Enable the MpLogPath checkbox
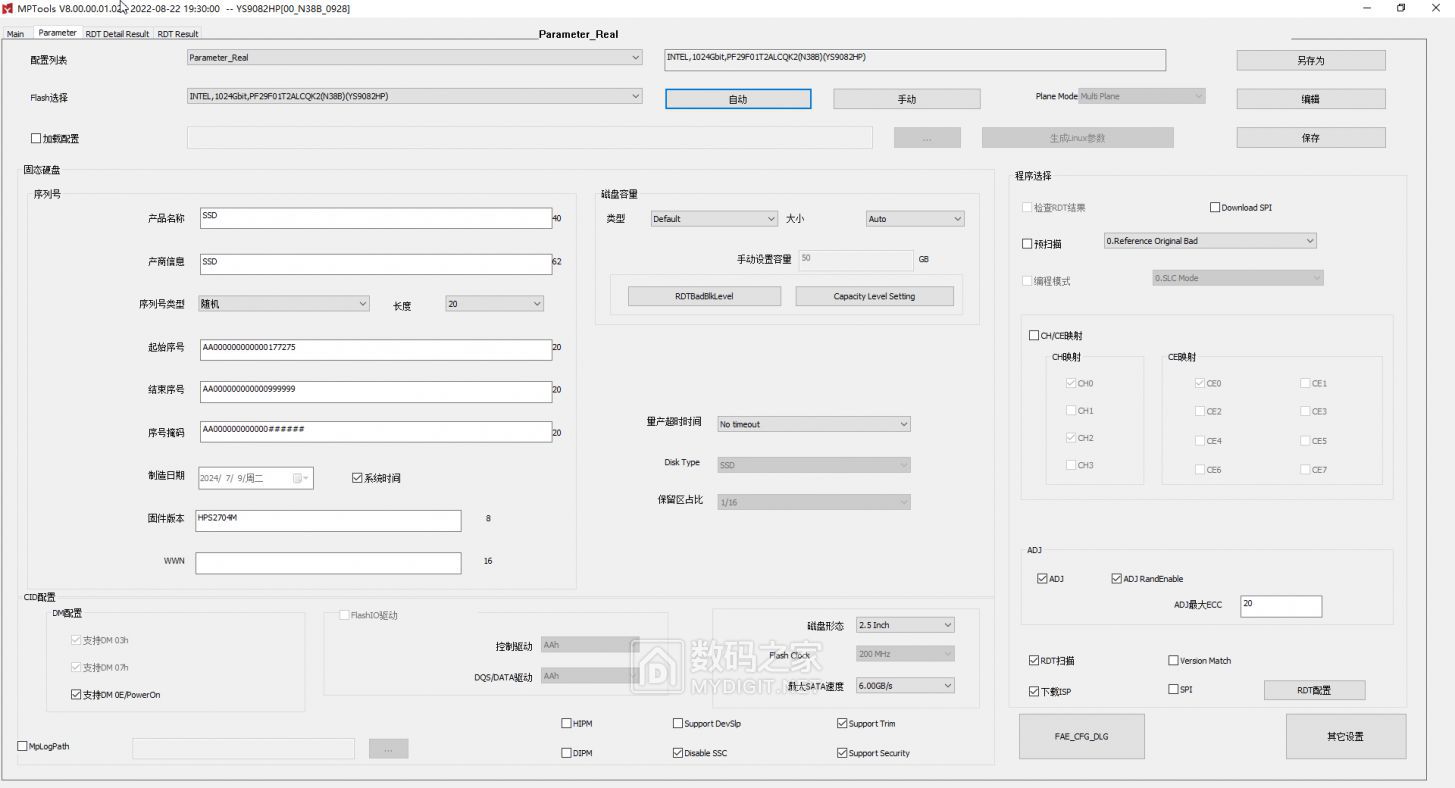 point(23,746)
